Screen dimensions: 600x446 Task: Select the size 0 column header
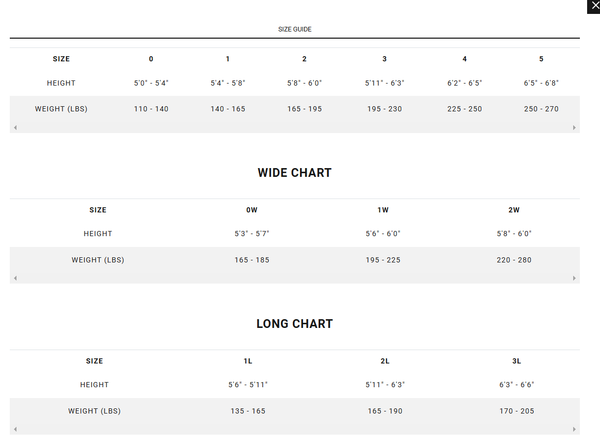coord(151,59)
